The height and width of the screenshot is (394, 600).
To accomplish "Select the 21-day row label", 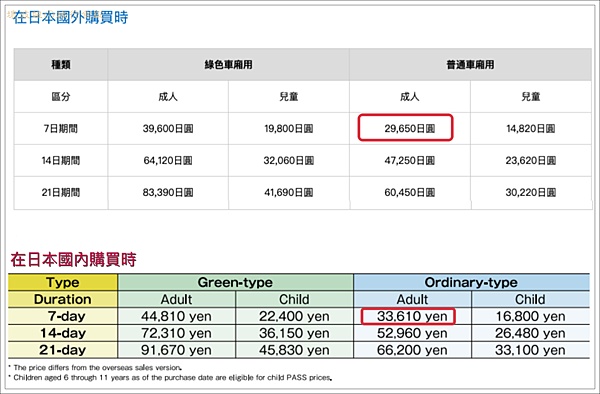I will (x=63, y=350).
